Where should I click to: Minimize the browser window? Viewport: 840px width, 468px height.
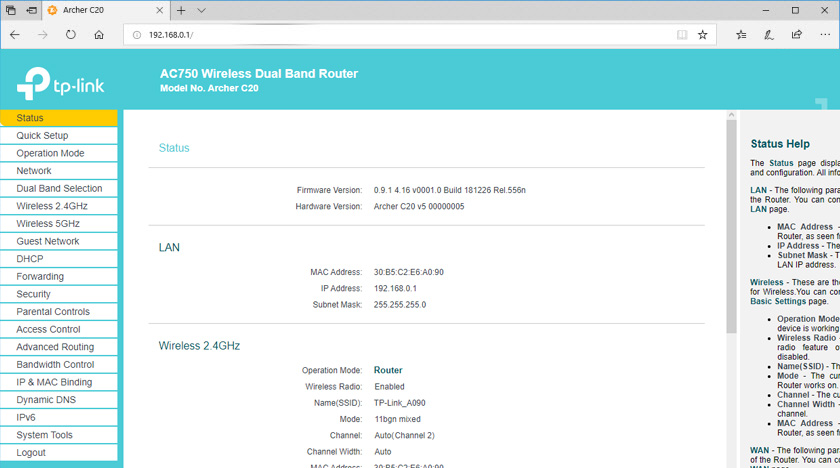click(766, 10)
